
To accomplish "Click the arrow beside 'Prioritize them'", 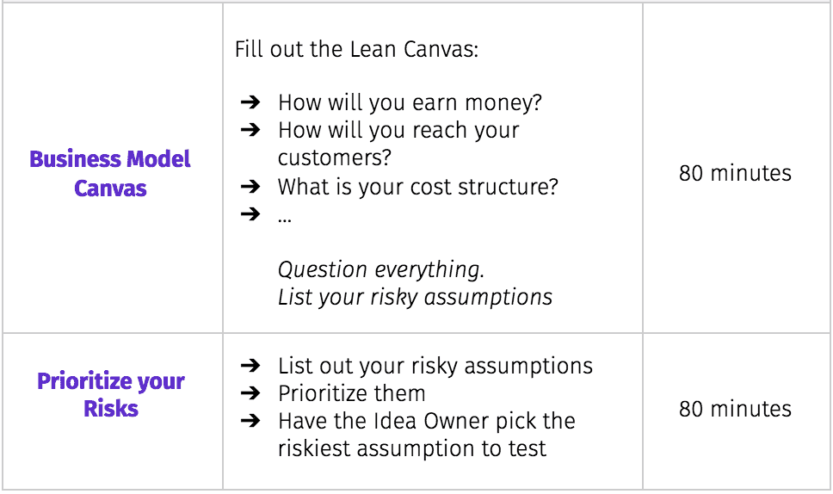I will tap(250, 393).
